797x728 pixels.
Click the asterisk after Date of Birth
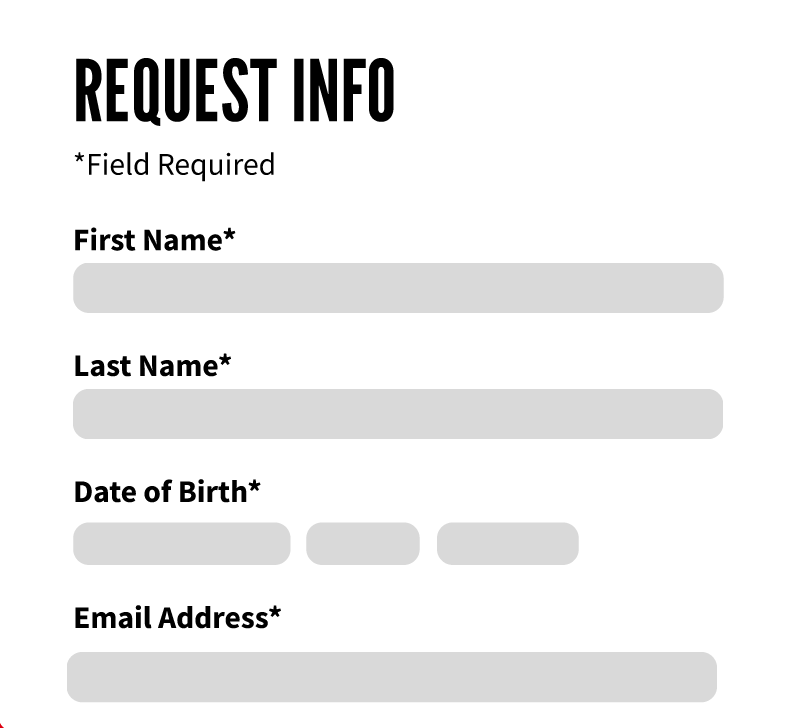[254, 488]
